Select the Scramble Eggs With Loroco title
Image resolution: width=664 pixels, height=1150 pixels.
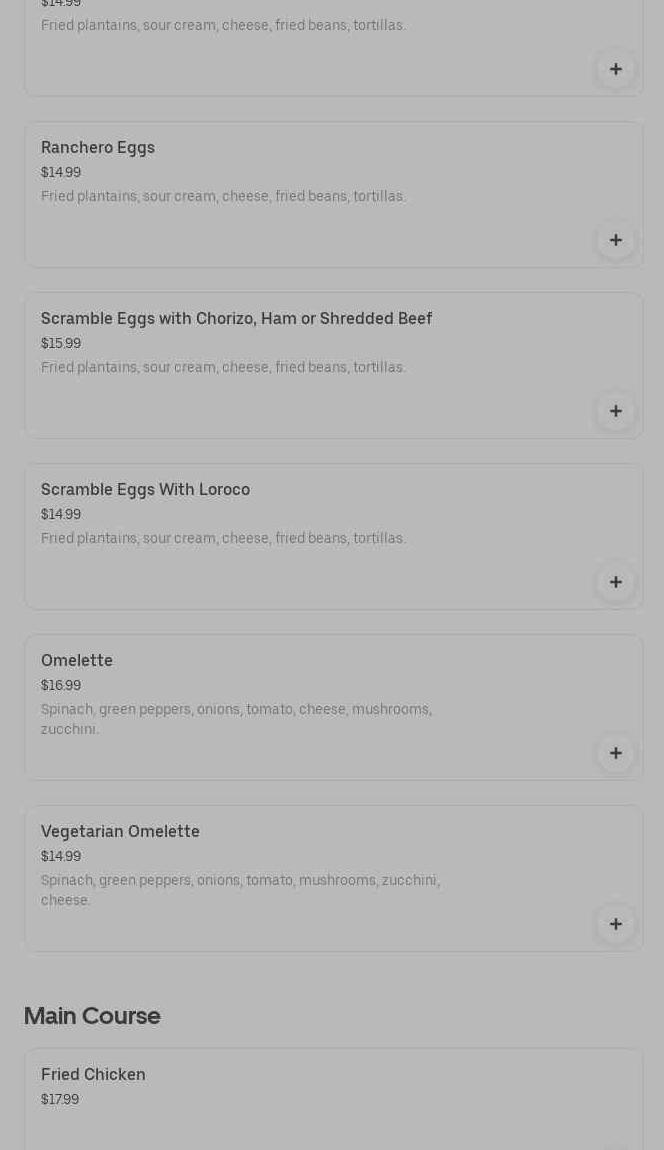[145, 490]
